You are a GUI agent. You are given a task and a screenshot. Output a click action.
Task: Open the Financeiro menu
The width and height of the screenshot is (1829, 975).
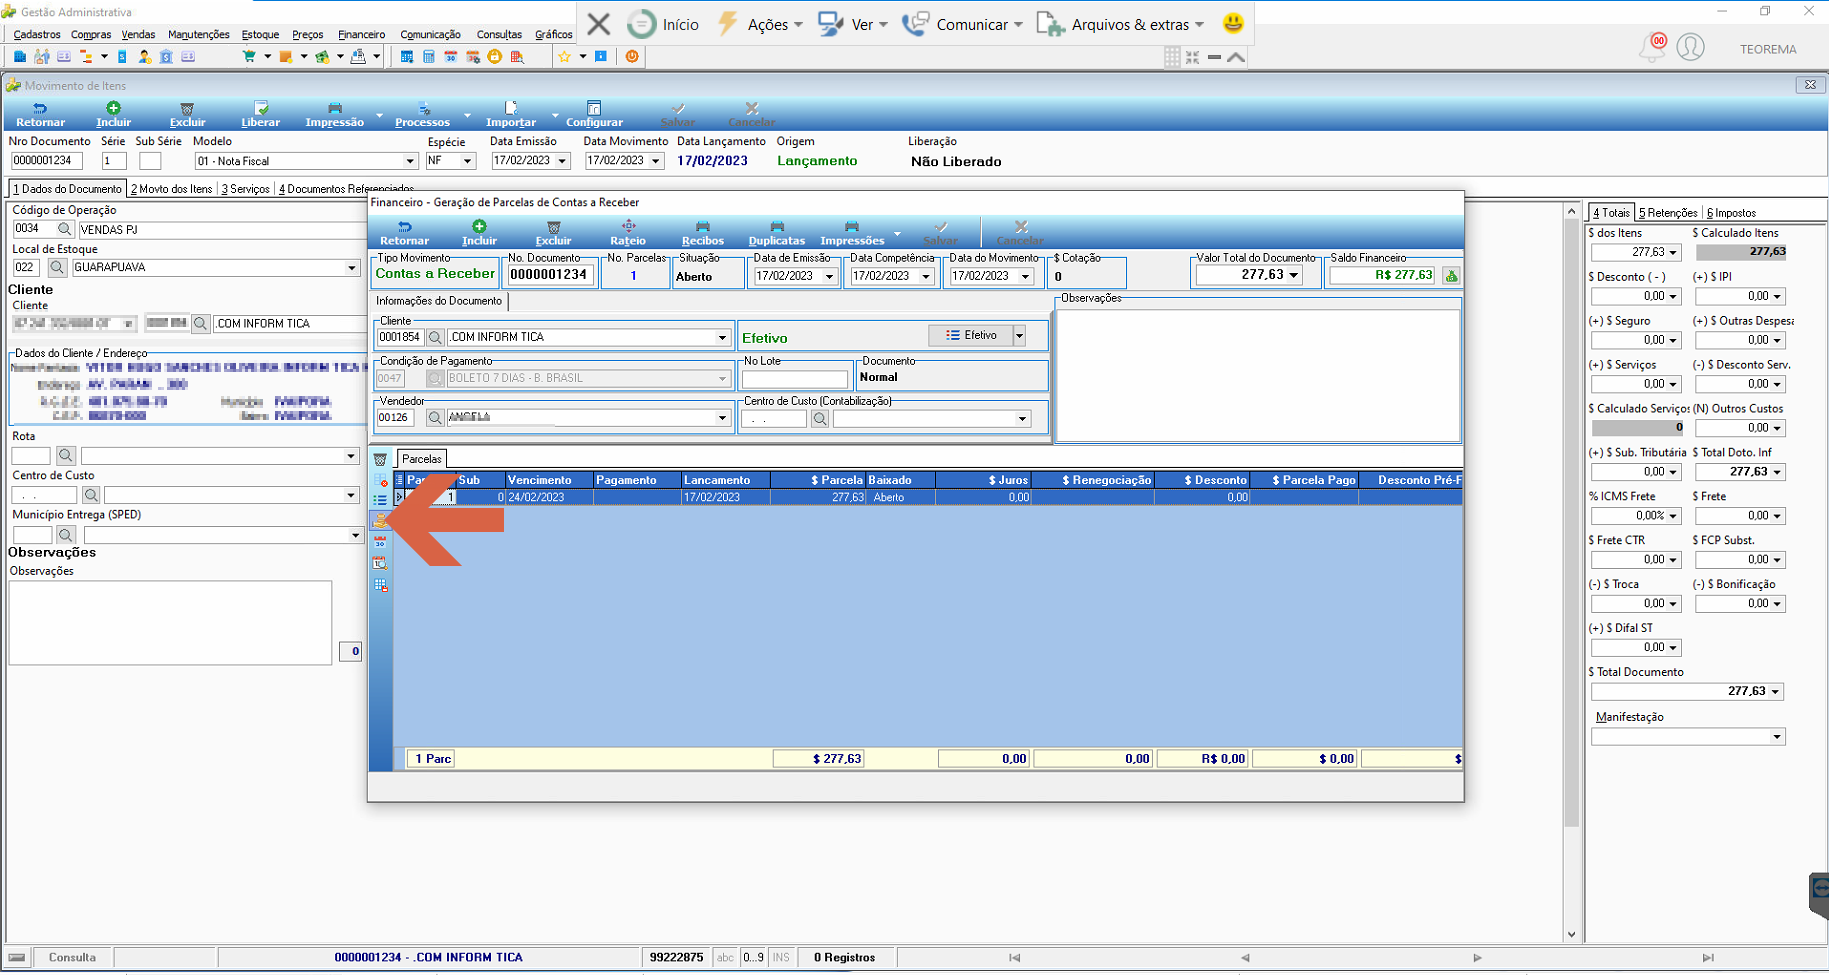[x=361, y=34]
